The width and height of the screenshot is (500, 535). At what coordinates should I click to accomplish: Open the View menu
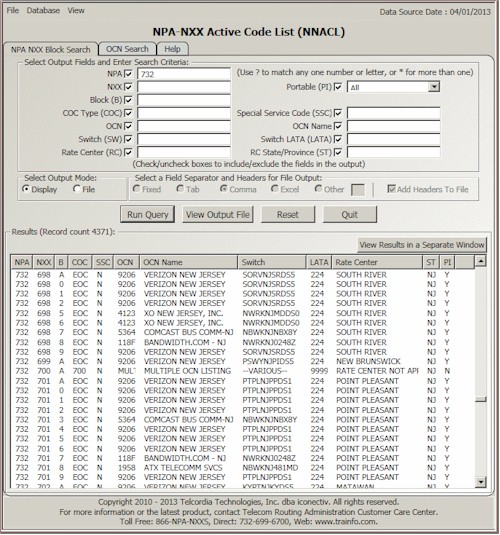pos(76,11)
